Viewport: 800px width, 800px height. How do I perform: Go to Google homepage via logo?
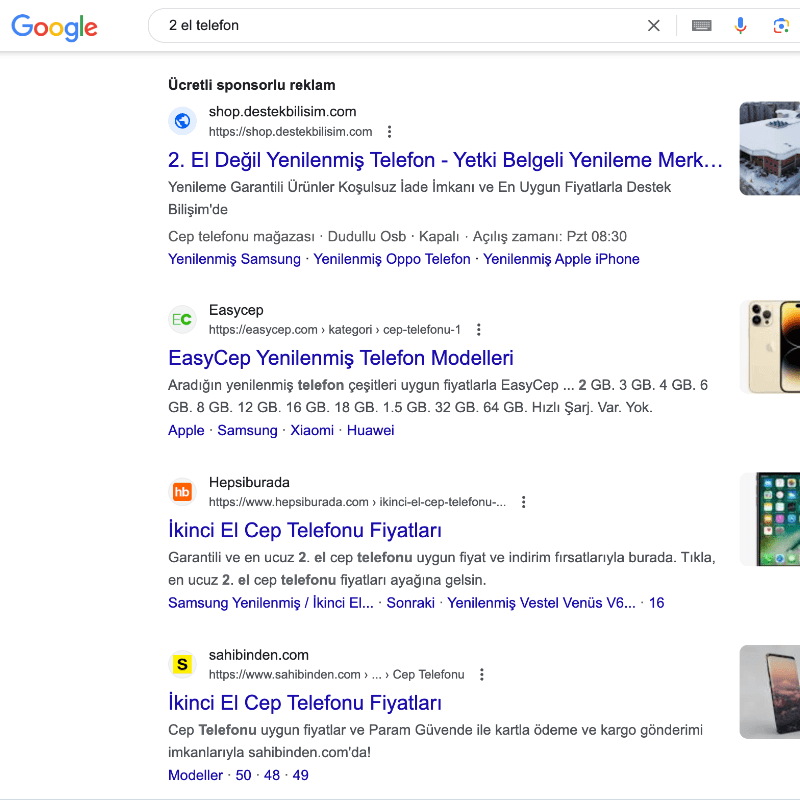(x=55, y=27)
